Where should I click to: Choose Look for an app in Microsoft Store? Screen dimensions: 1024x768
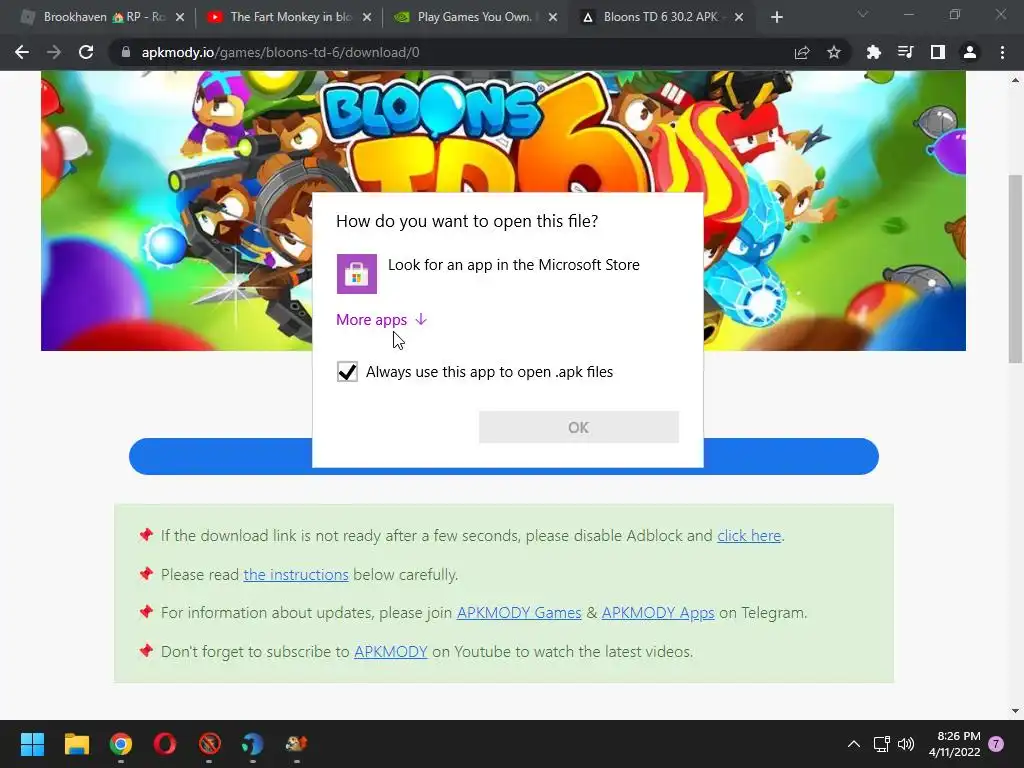[507, 274]
